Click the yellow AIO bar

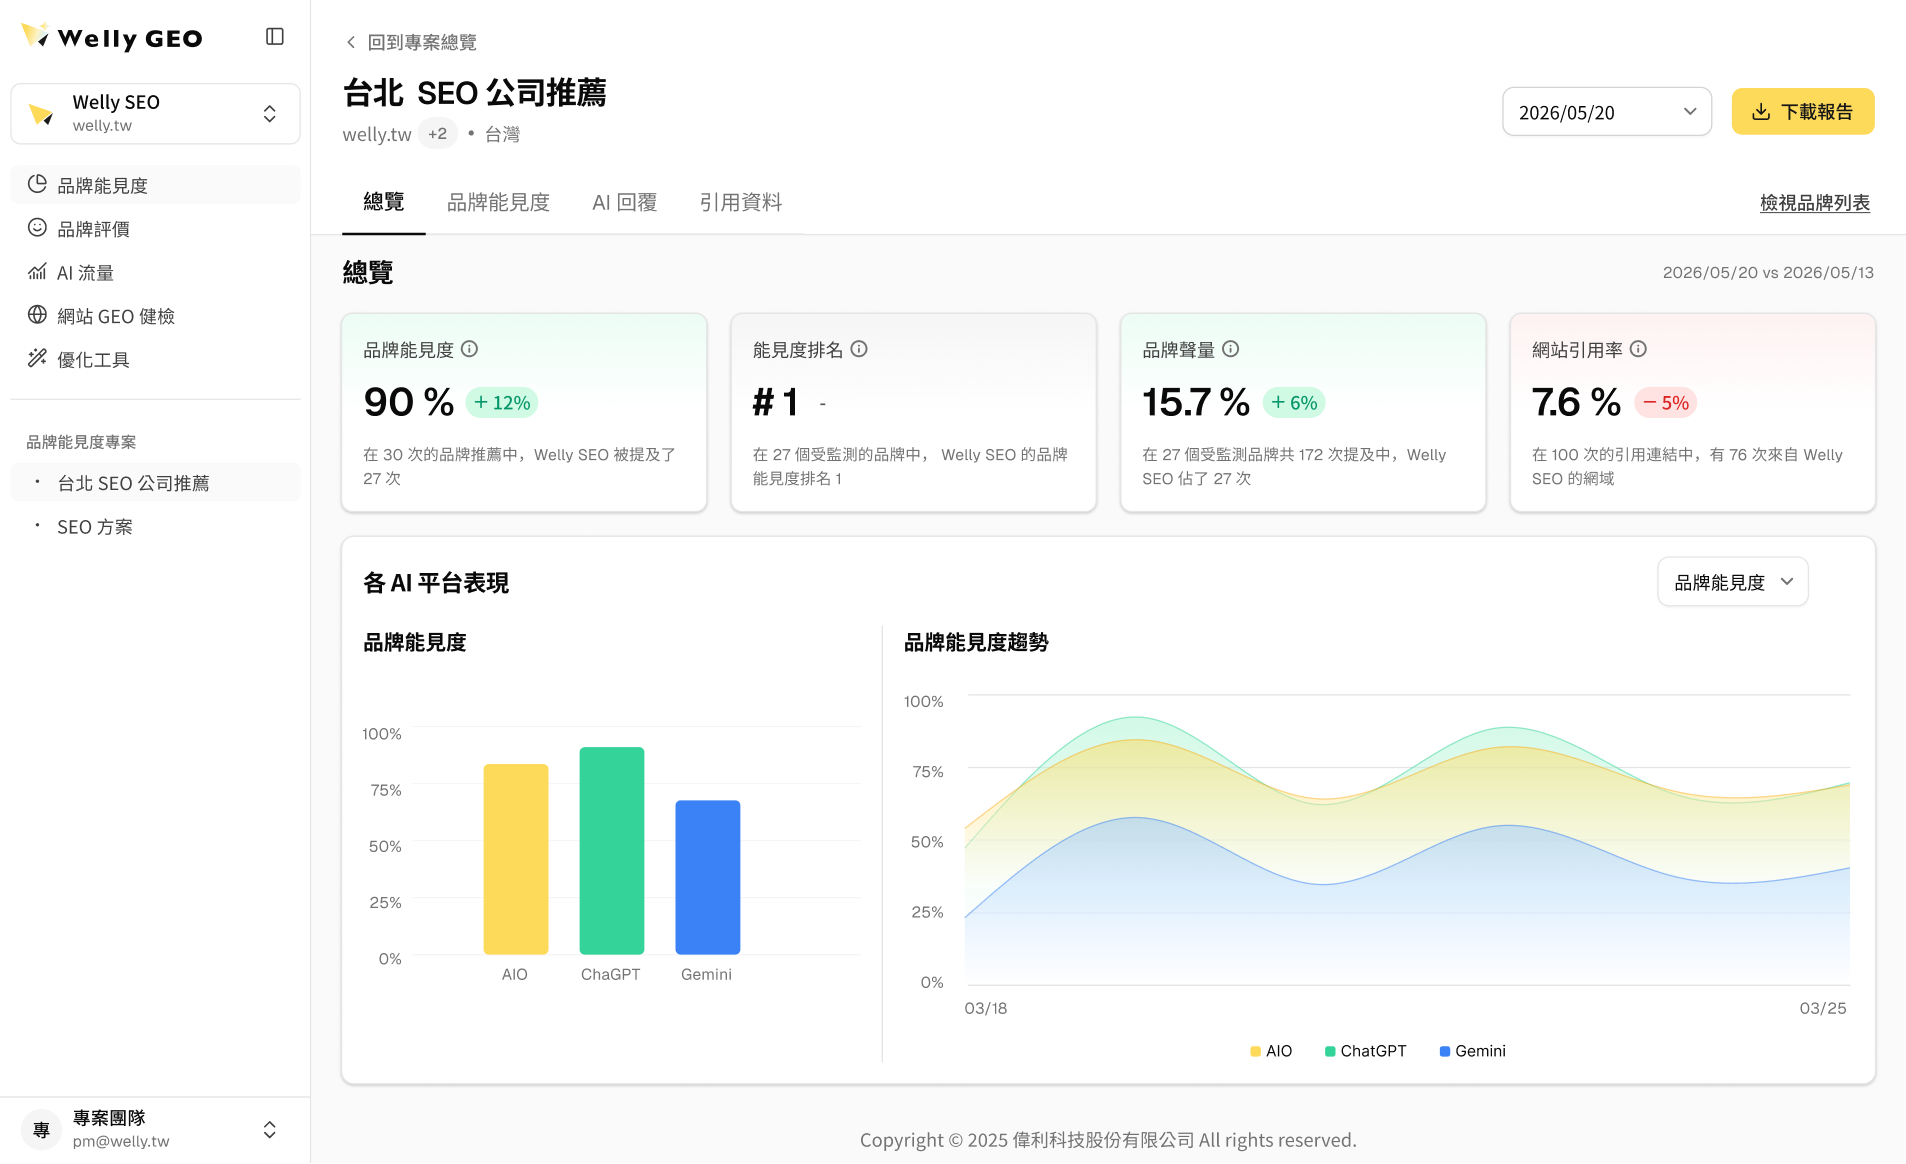(x=516, y=859)
